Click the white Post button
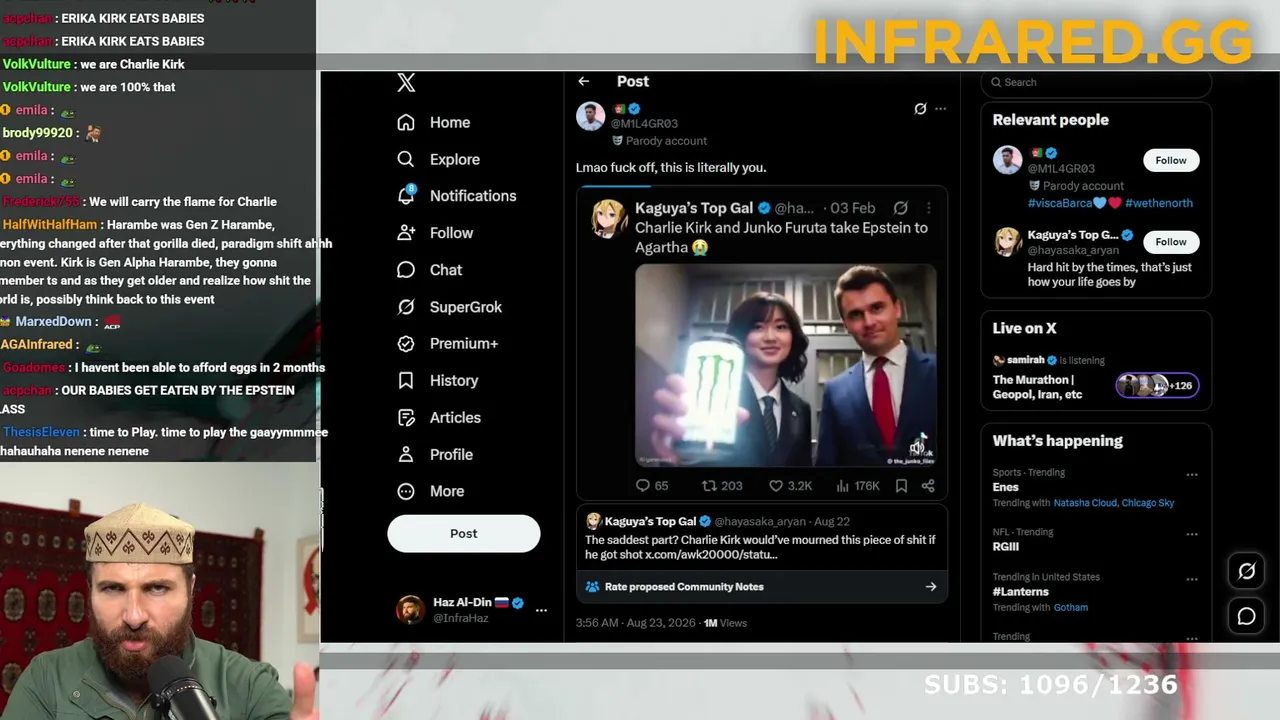The image size is (1280, 720). 464,534
